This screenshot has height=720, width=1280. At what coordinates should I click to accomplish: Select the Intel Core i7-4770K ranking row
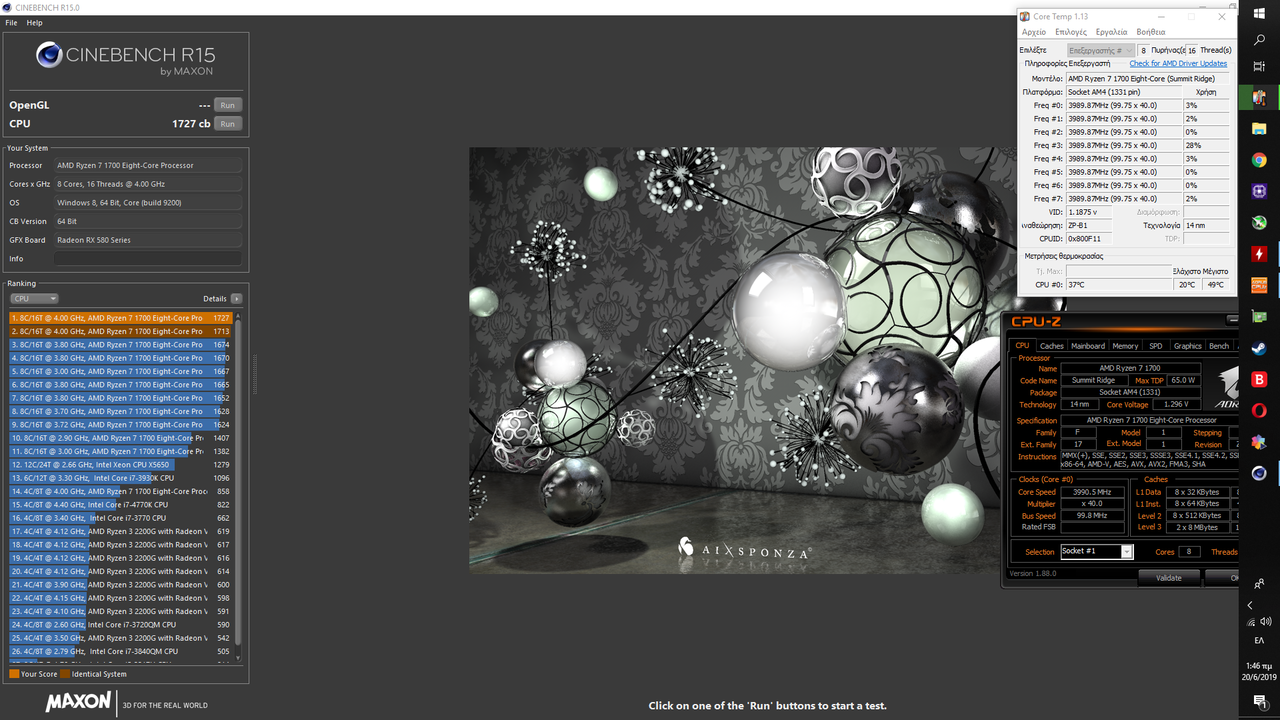(x=121, y=504)
